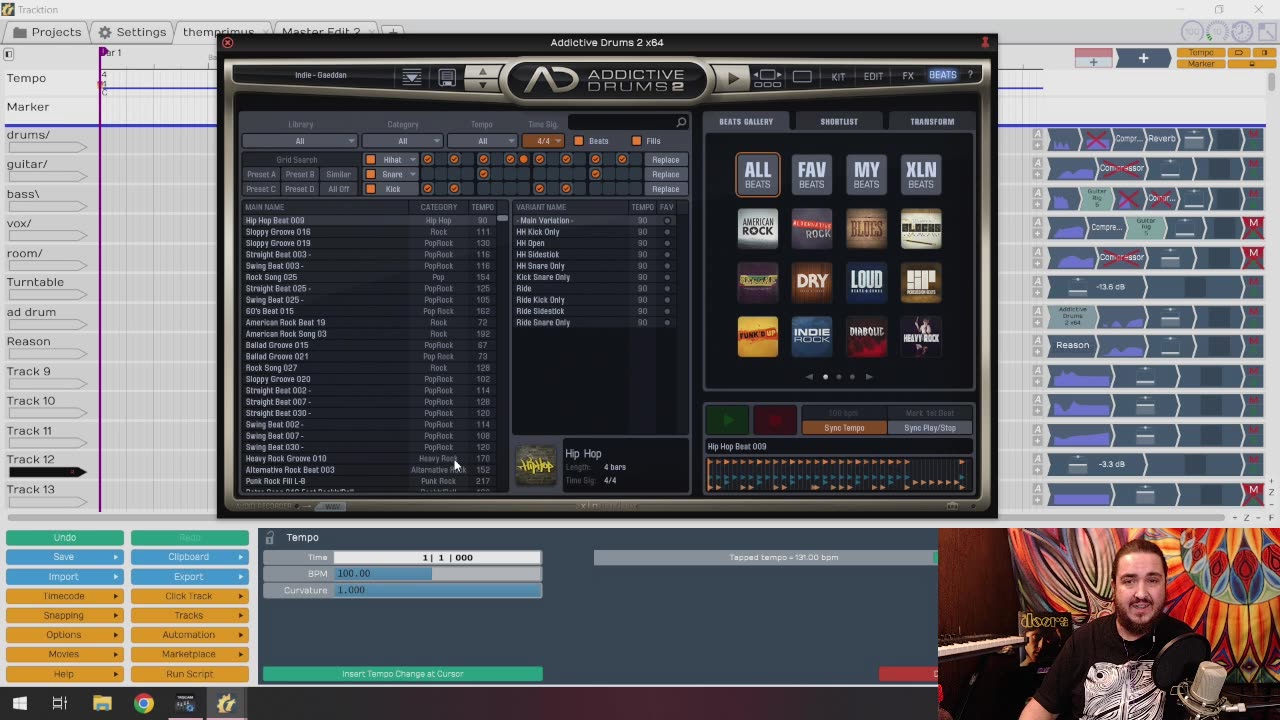The width and height of the screenshot is (1280, 720).
Task: Open the American Rock beat pack
Action: [x=757, y=229]
